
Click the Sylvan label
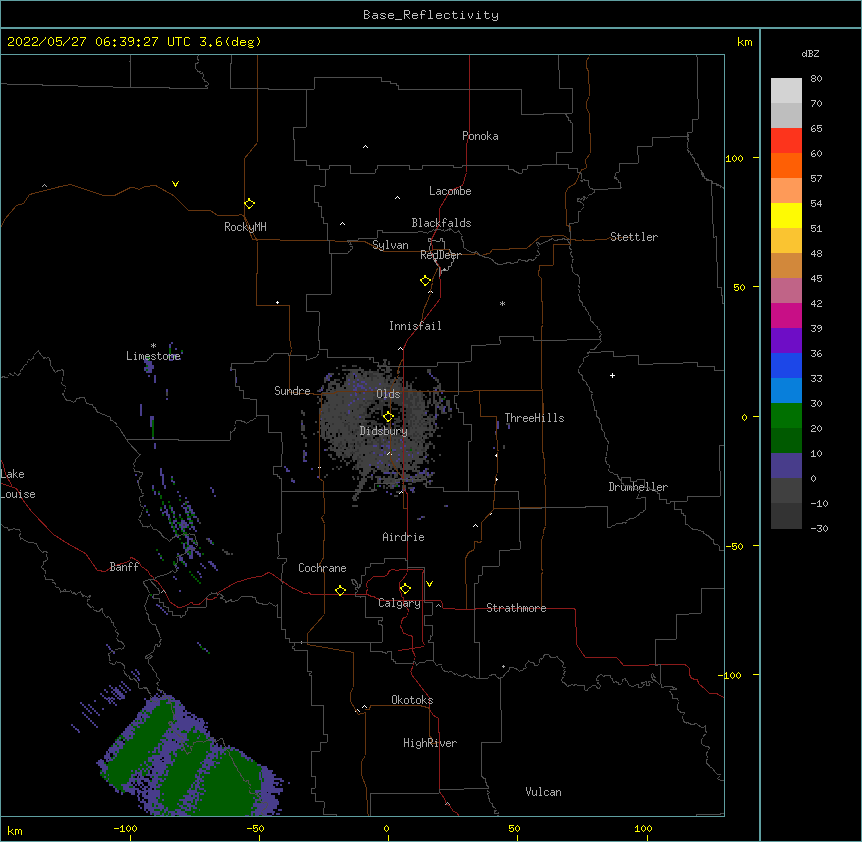390,245
